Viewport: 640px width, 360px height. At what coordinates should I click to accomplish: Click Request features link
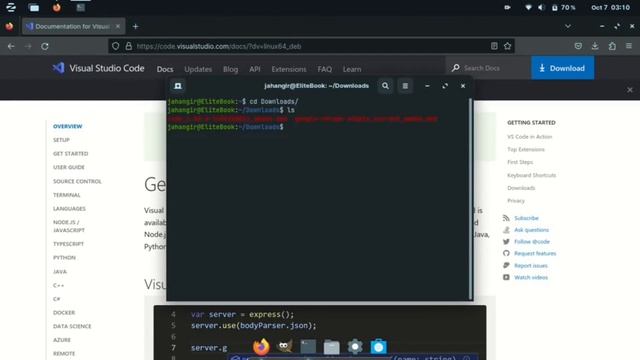coord(535,253)
